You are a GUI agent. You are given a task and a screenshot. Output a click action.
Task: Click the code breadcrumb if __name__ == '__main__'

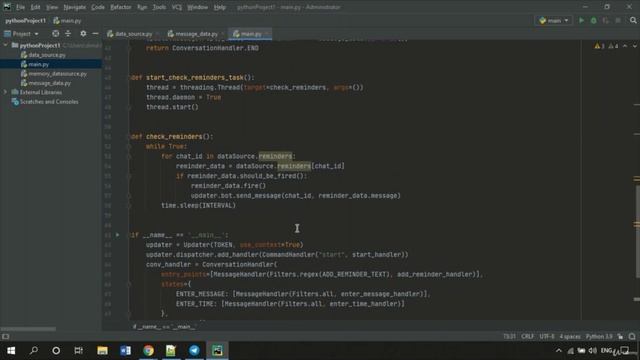pos(164,327)
